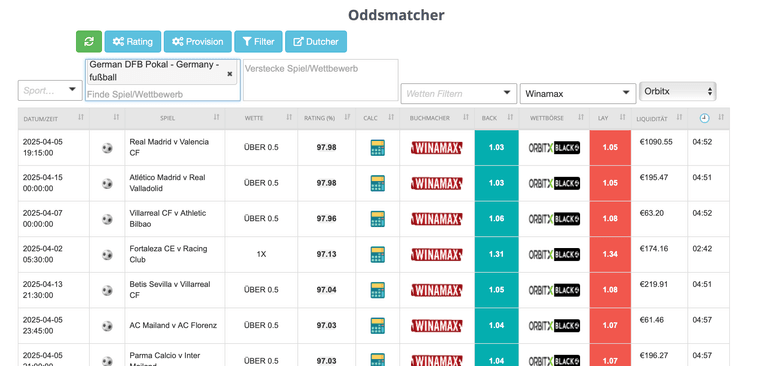Click Winamax logo in Real Madrid row
Viewport: 760px width, 366px height.
coord(437,148)
